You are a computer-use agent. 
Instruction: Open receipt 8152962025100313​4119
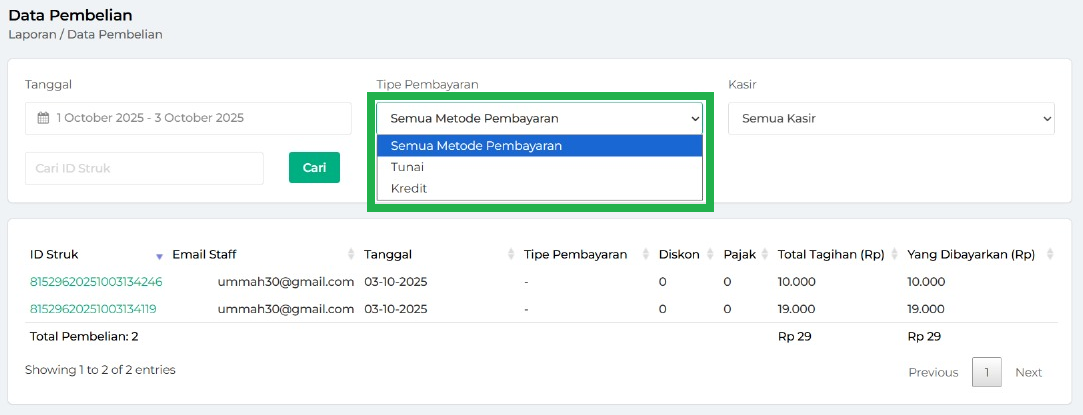point(93,309)
